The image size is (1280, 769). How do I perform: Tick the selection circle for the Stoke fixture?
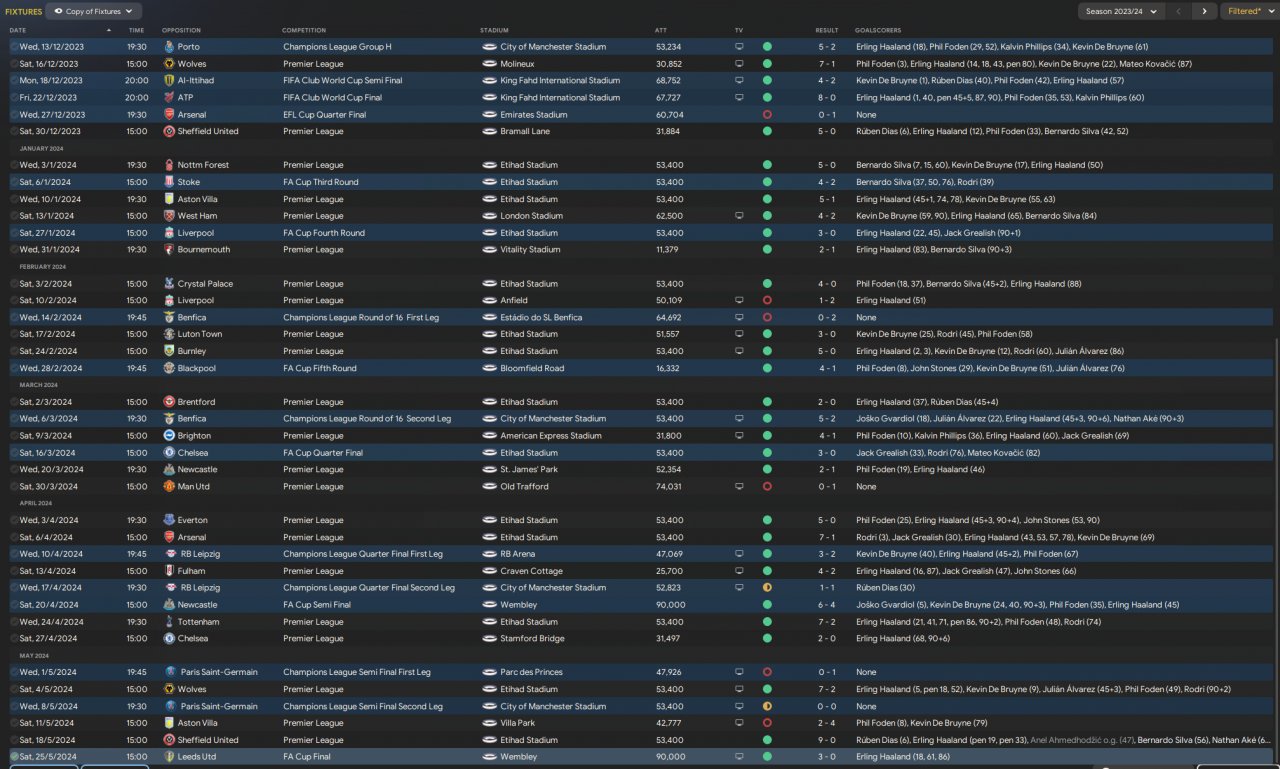pos(14,182)
